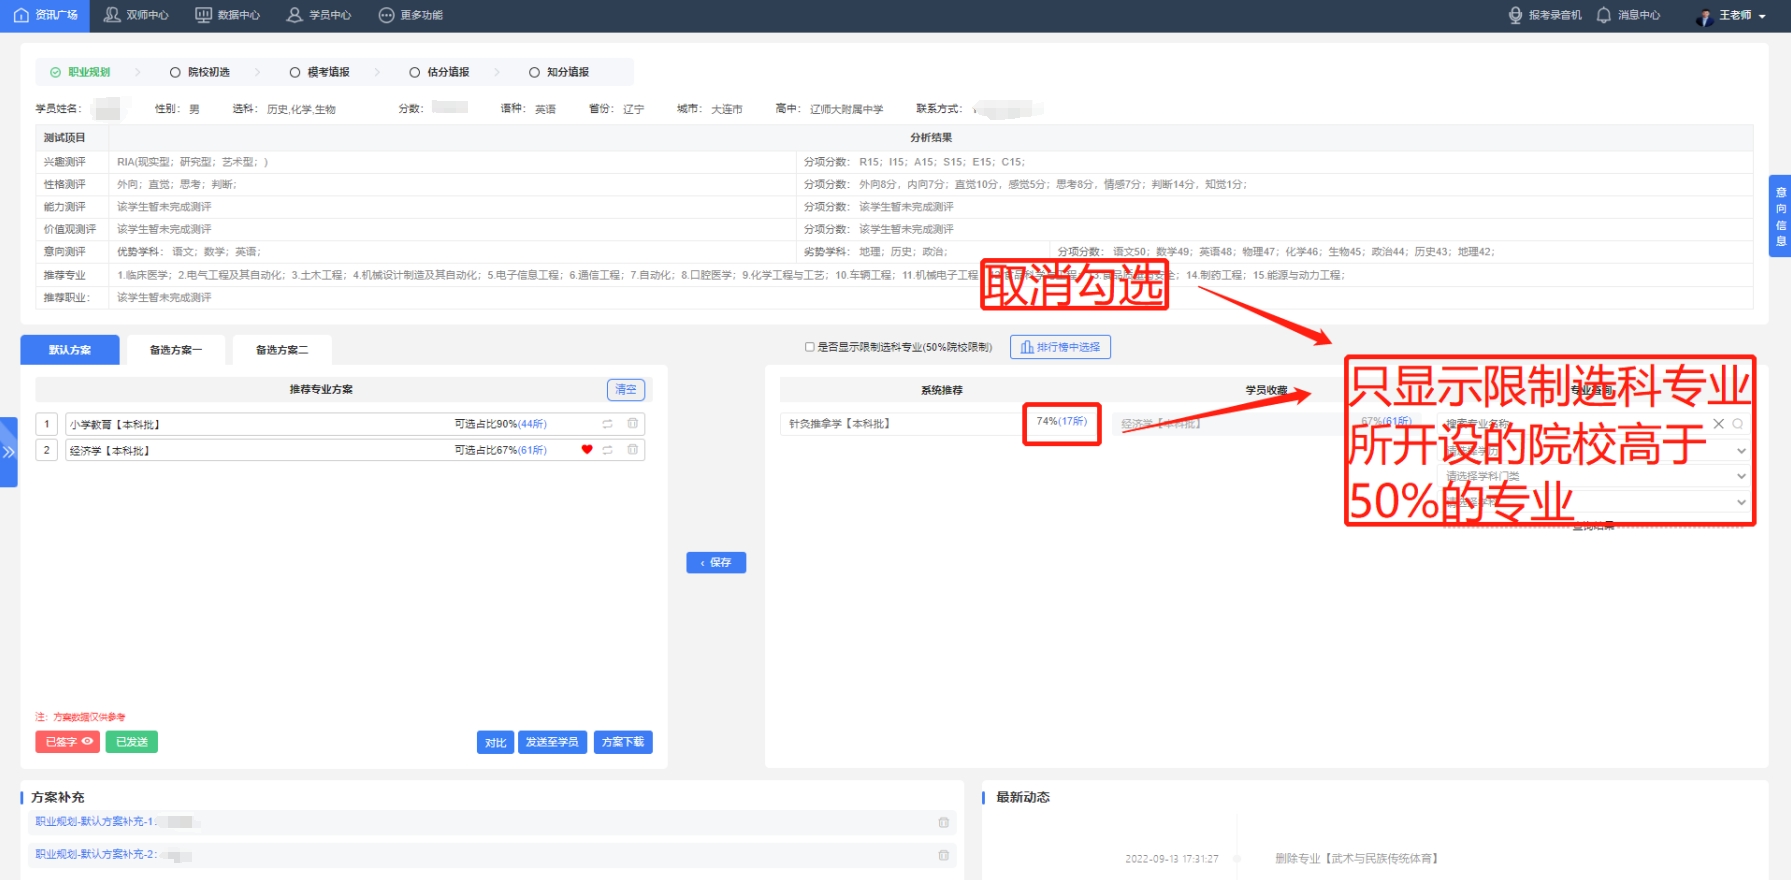Open 74%(17所) schools link
This screenshot has width=1791, height=880.
tap(1062, 421)
